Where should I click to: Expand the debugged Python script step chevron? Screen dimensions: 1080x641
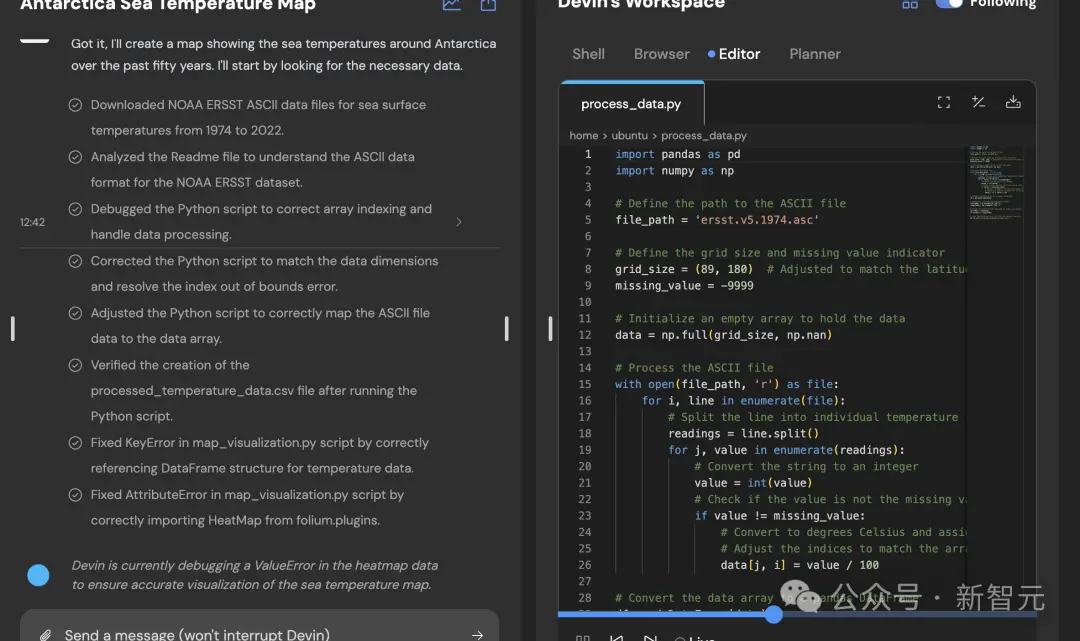[459, 222]
